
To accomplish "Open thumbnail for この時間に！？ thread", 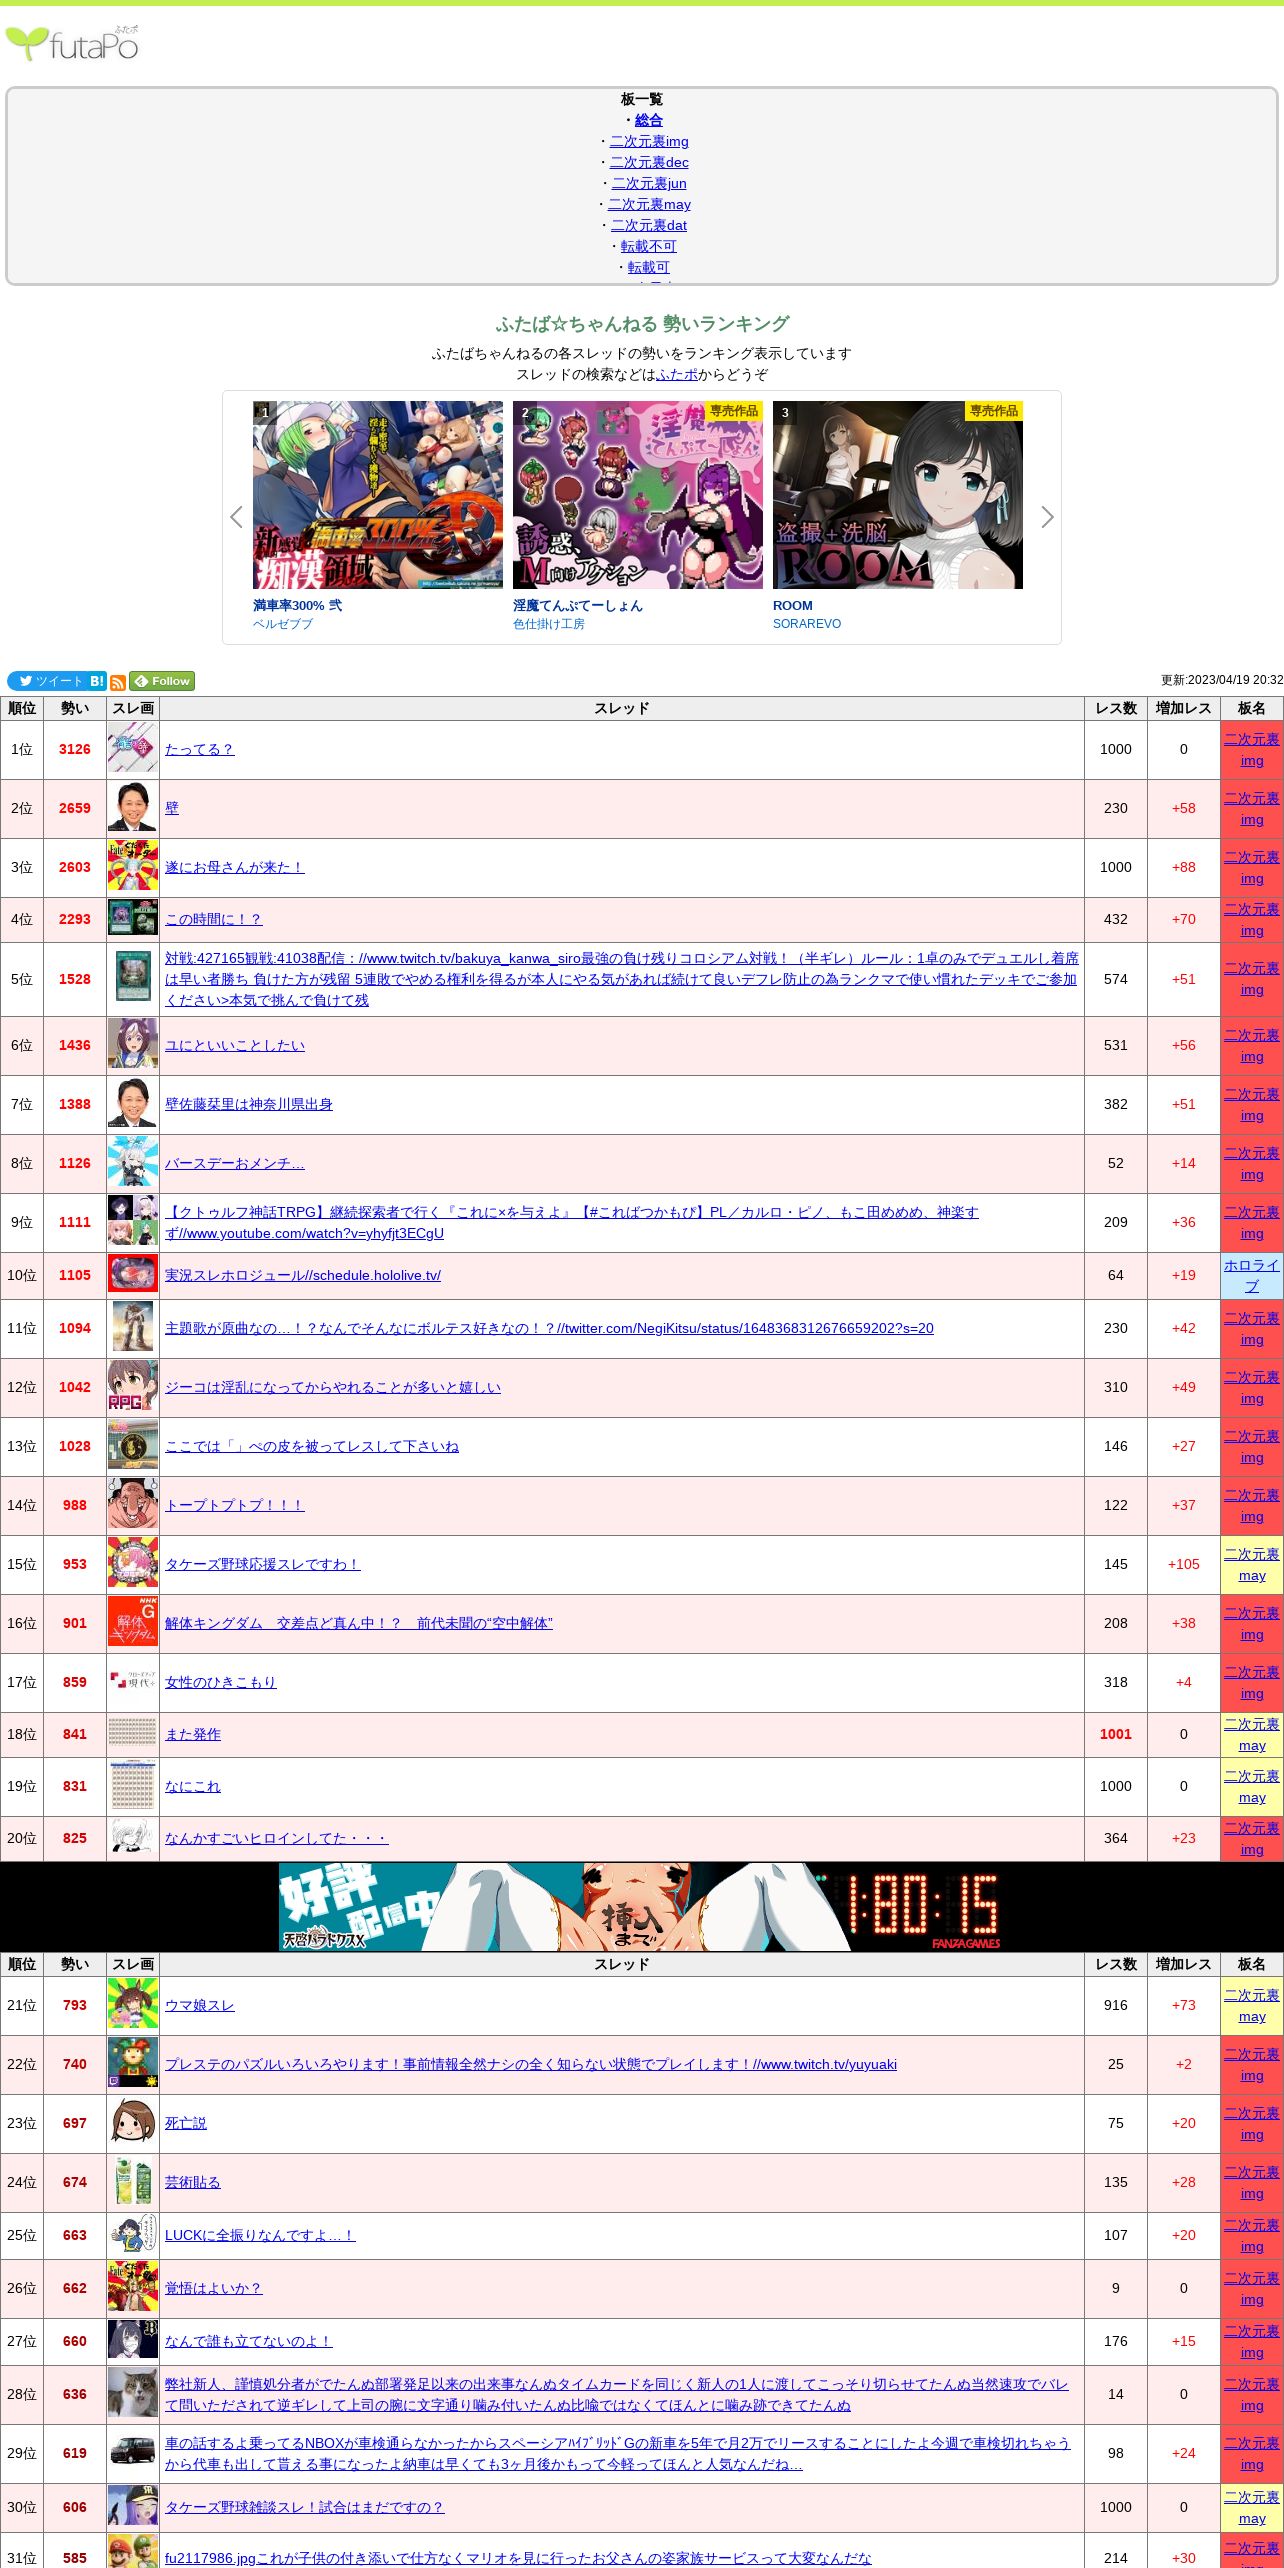I will tap(133, 918).
